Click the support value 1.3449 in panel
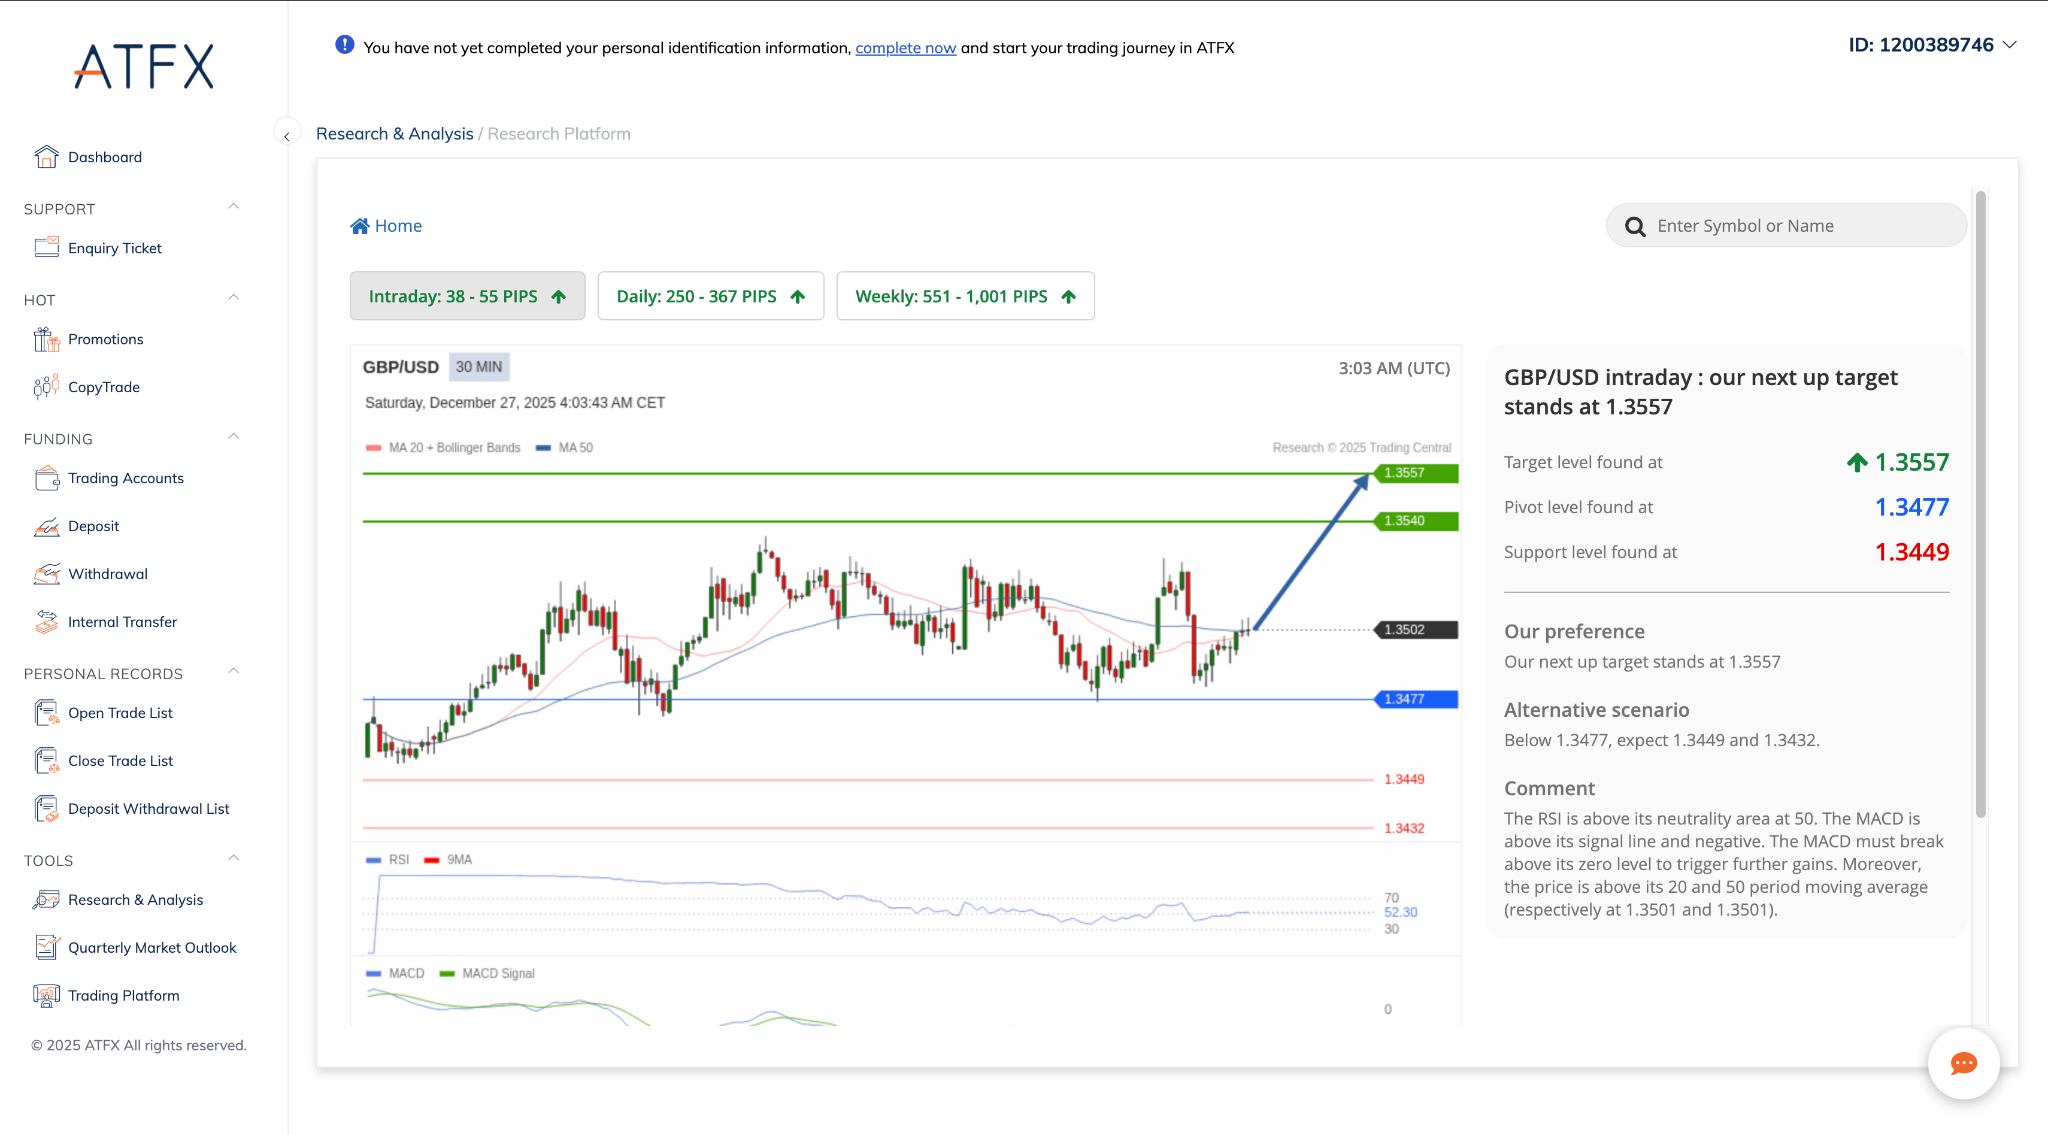This screenshot has height=1135, width=2048. point(1911,552)
